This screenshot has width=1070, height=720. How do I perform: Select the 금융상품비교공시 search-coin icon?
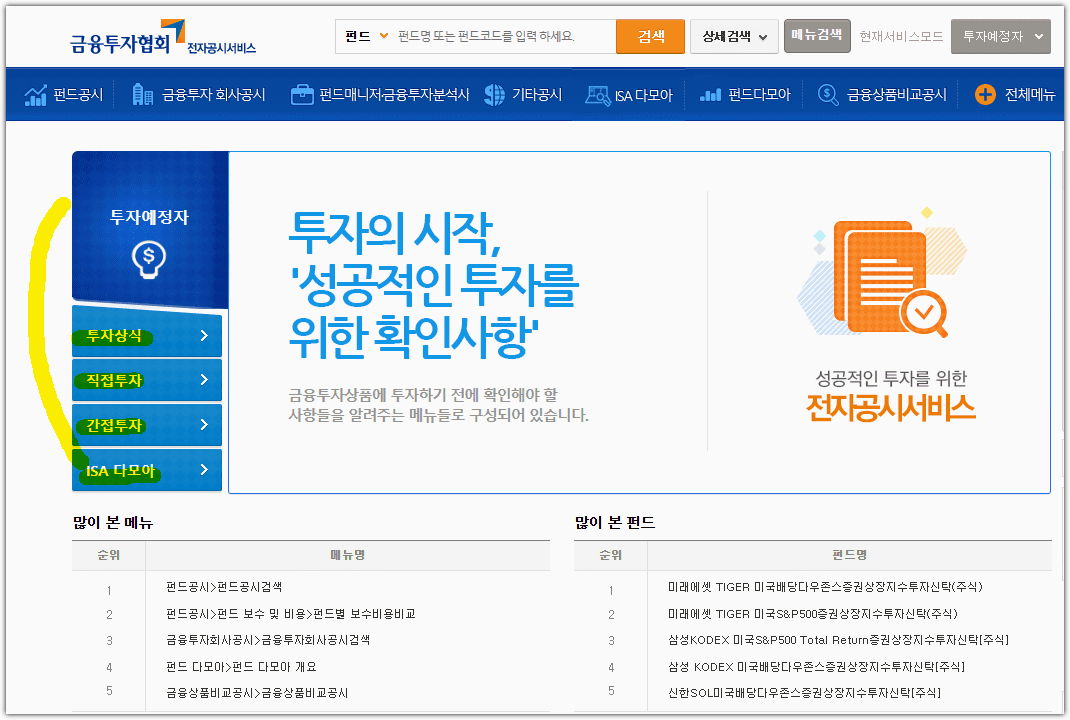tap(827, 94)
